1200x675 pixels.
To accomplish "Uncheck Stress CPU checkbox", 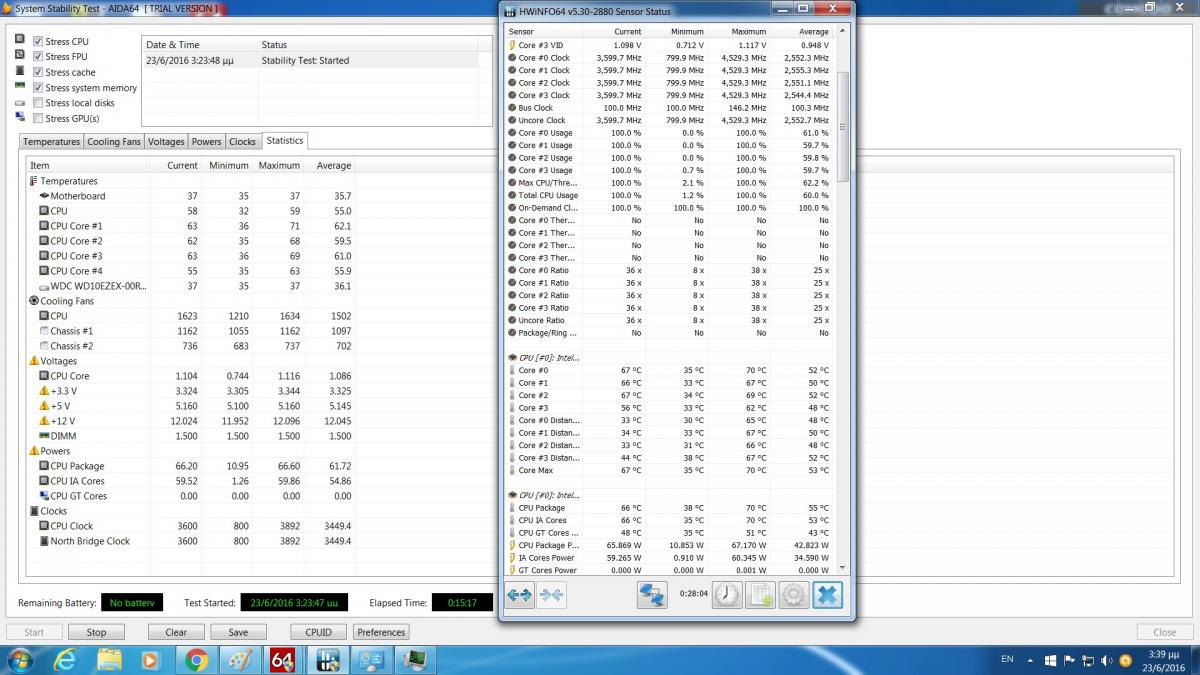I will click(38, 41).
